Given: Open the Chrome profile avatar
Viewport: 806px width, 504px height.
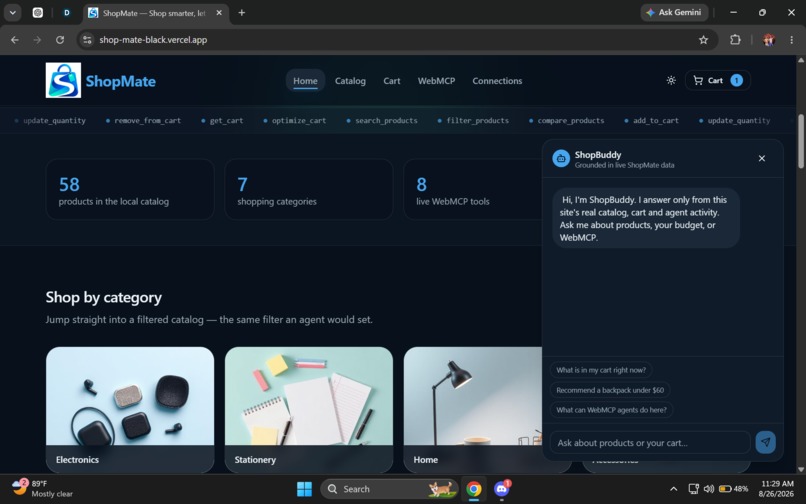Looking at the screenshot, I should pyautogui.click(x=768, y=40).
